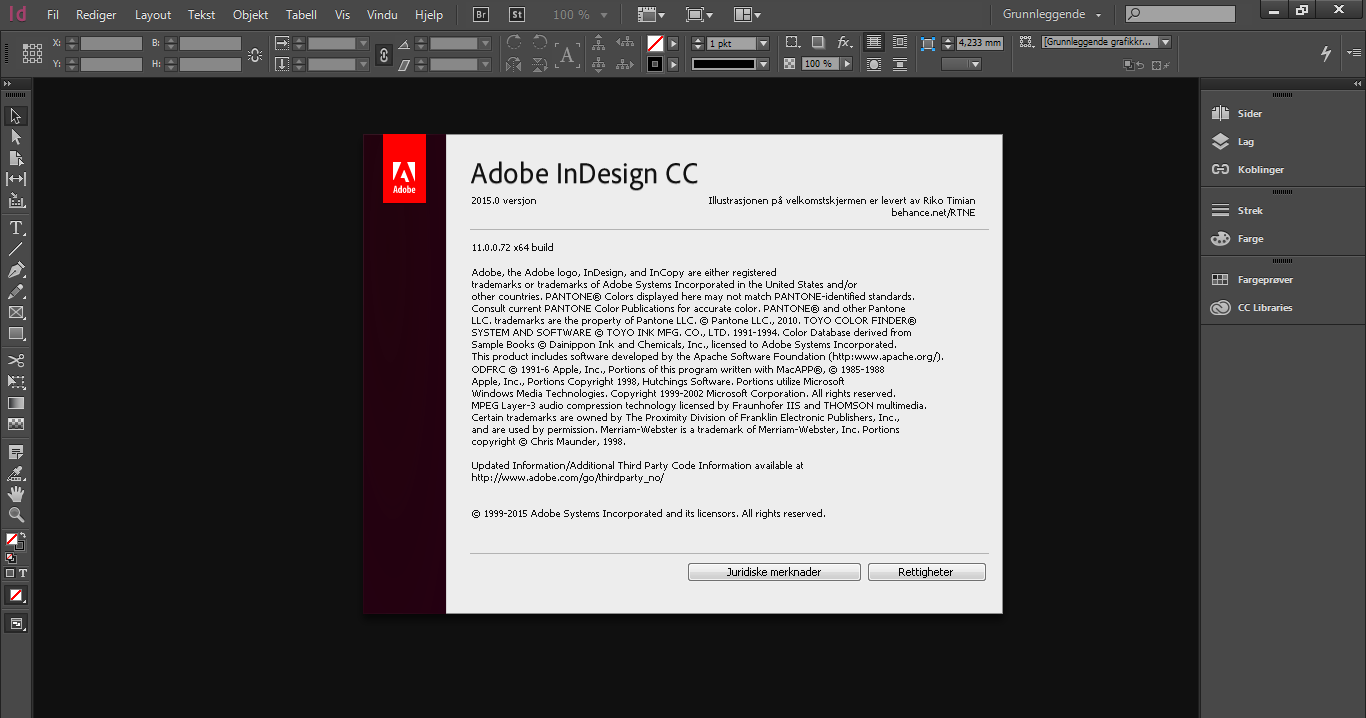Select the Eyedropper tool
The height and width of the screenshot is (718, 1366).
point(16,473)
